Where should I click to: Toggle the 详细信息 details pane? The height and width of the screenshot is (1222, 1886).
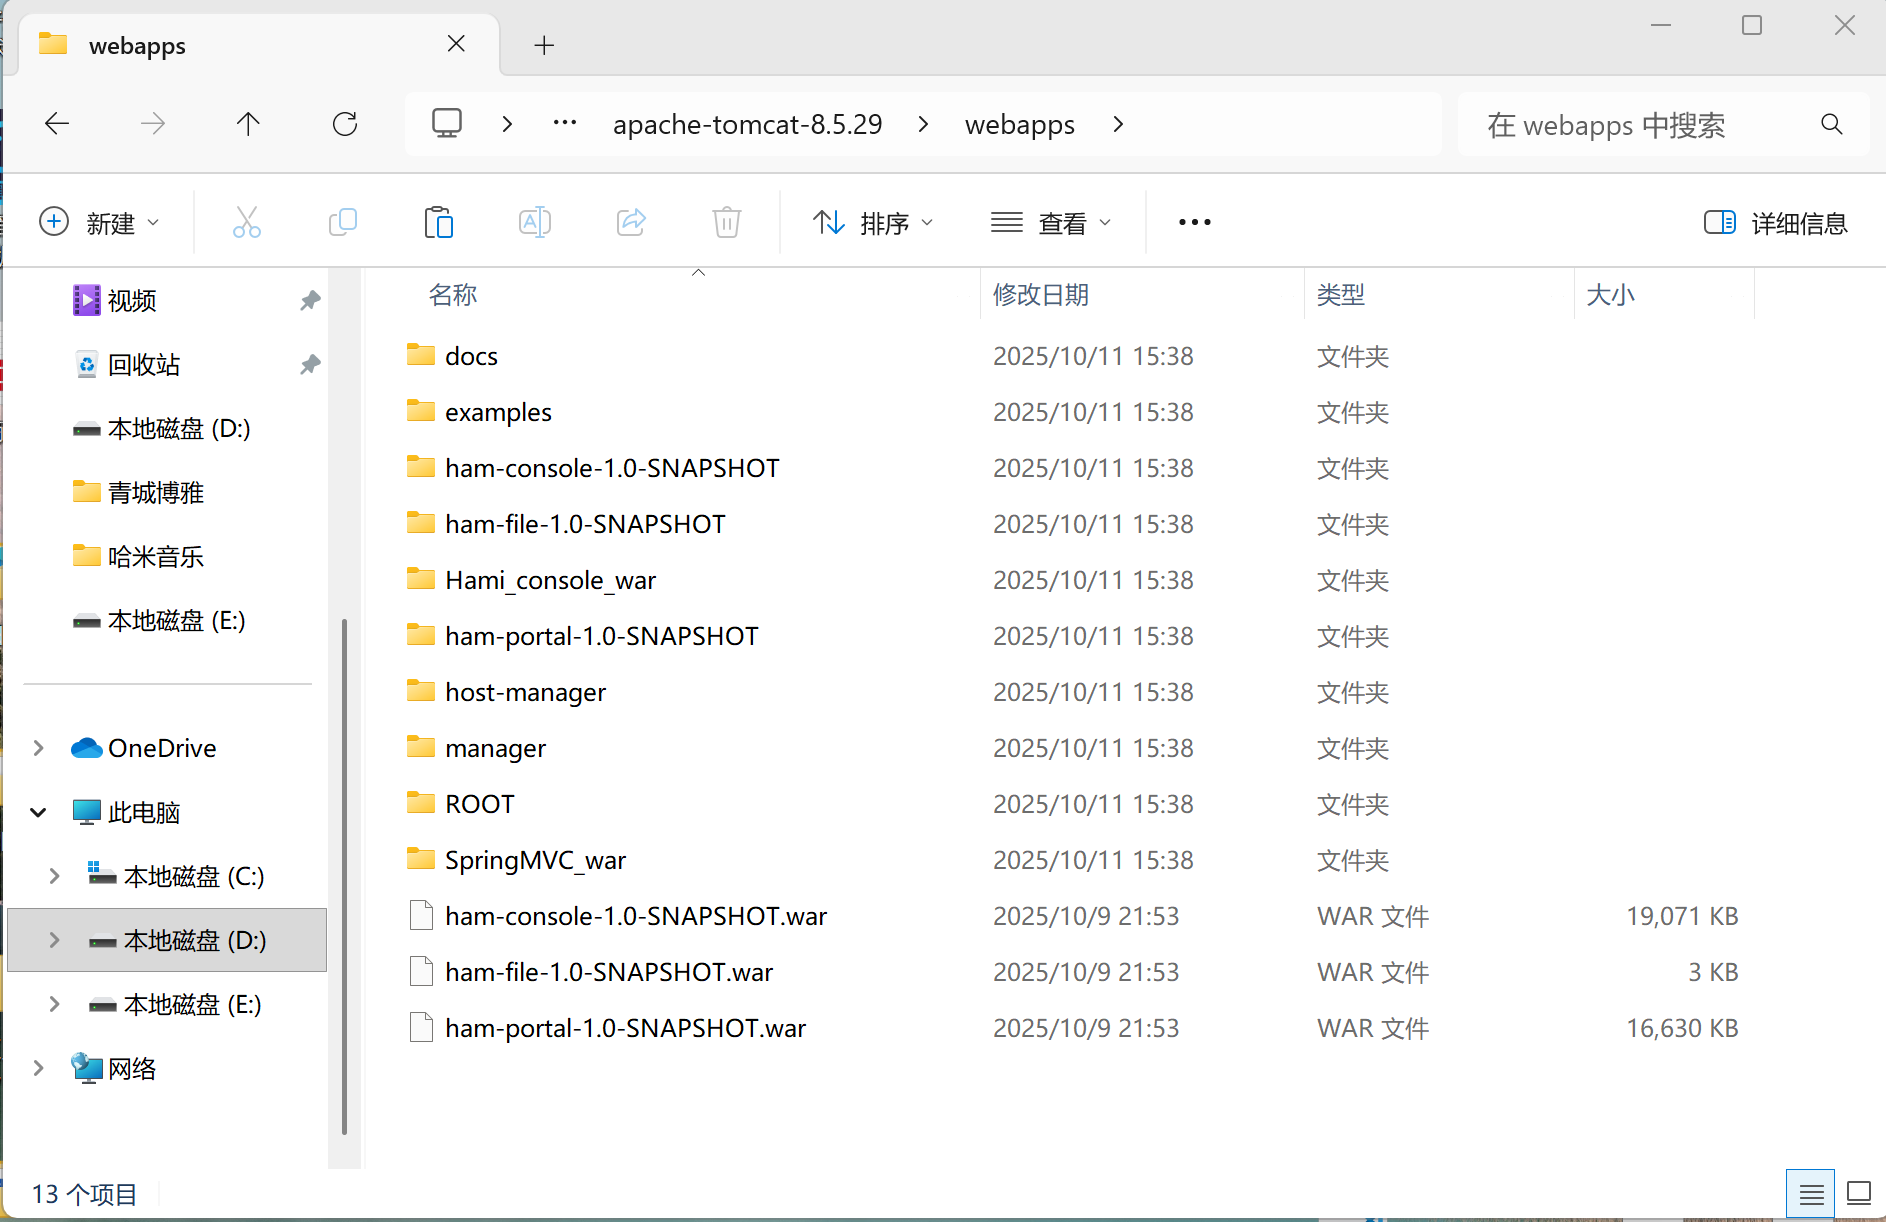click(x=1775, y=222)
